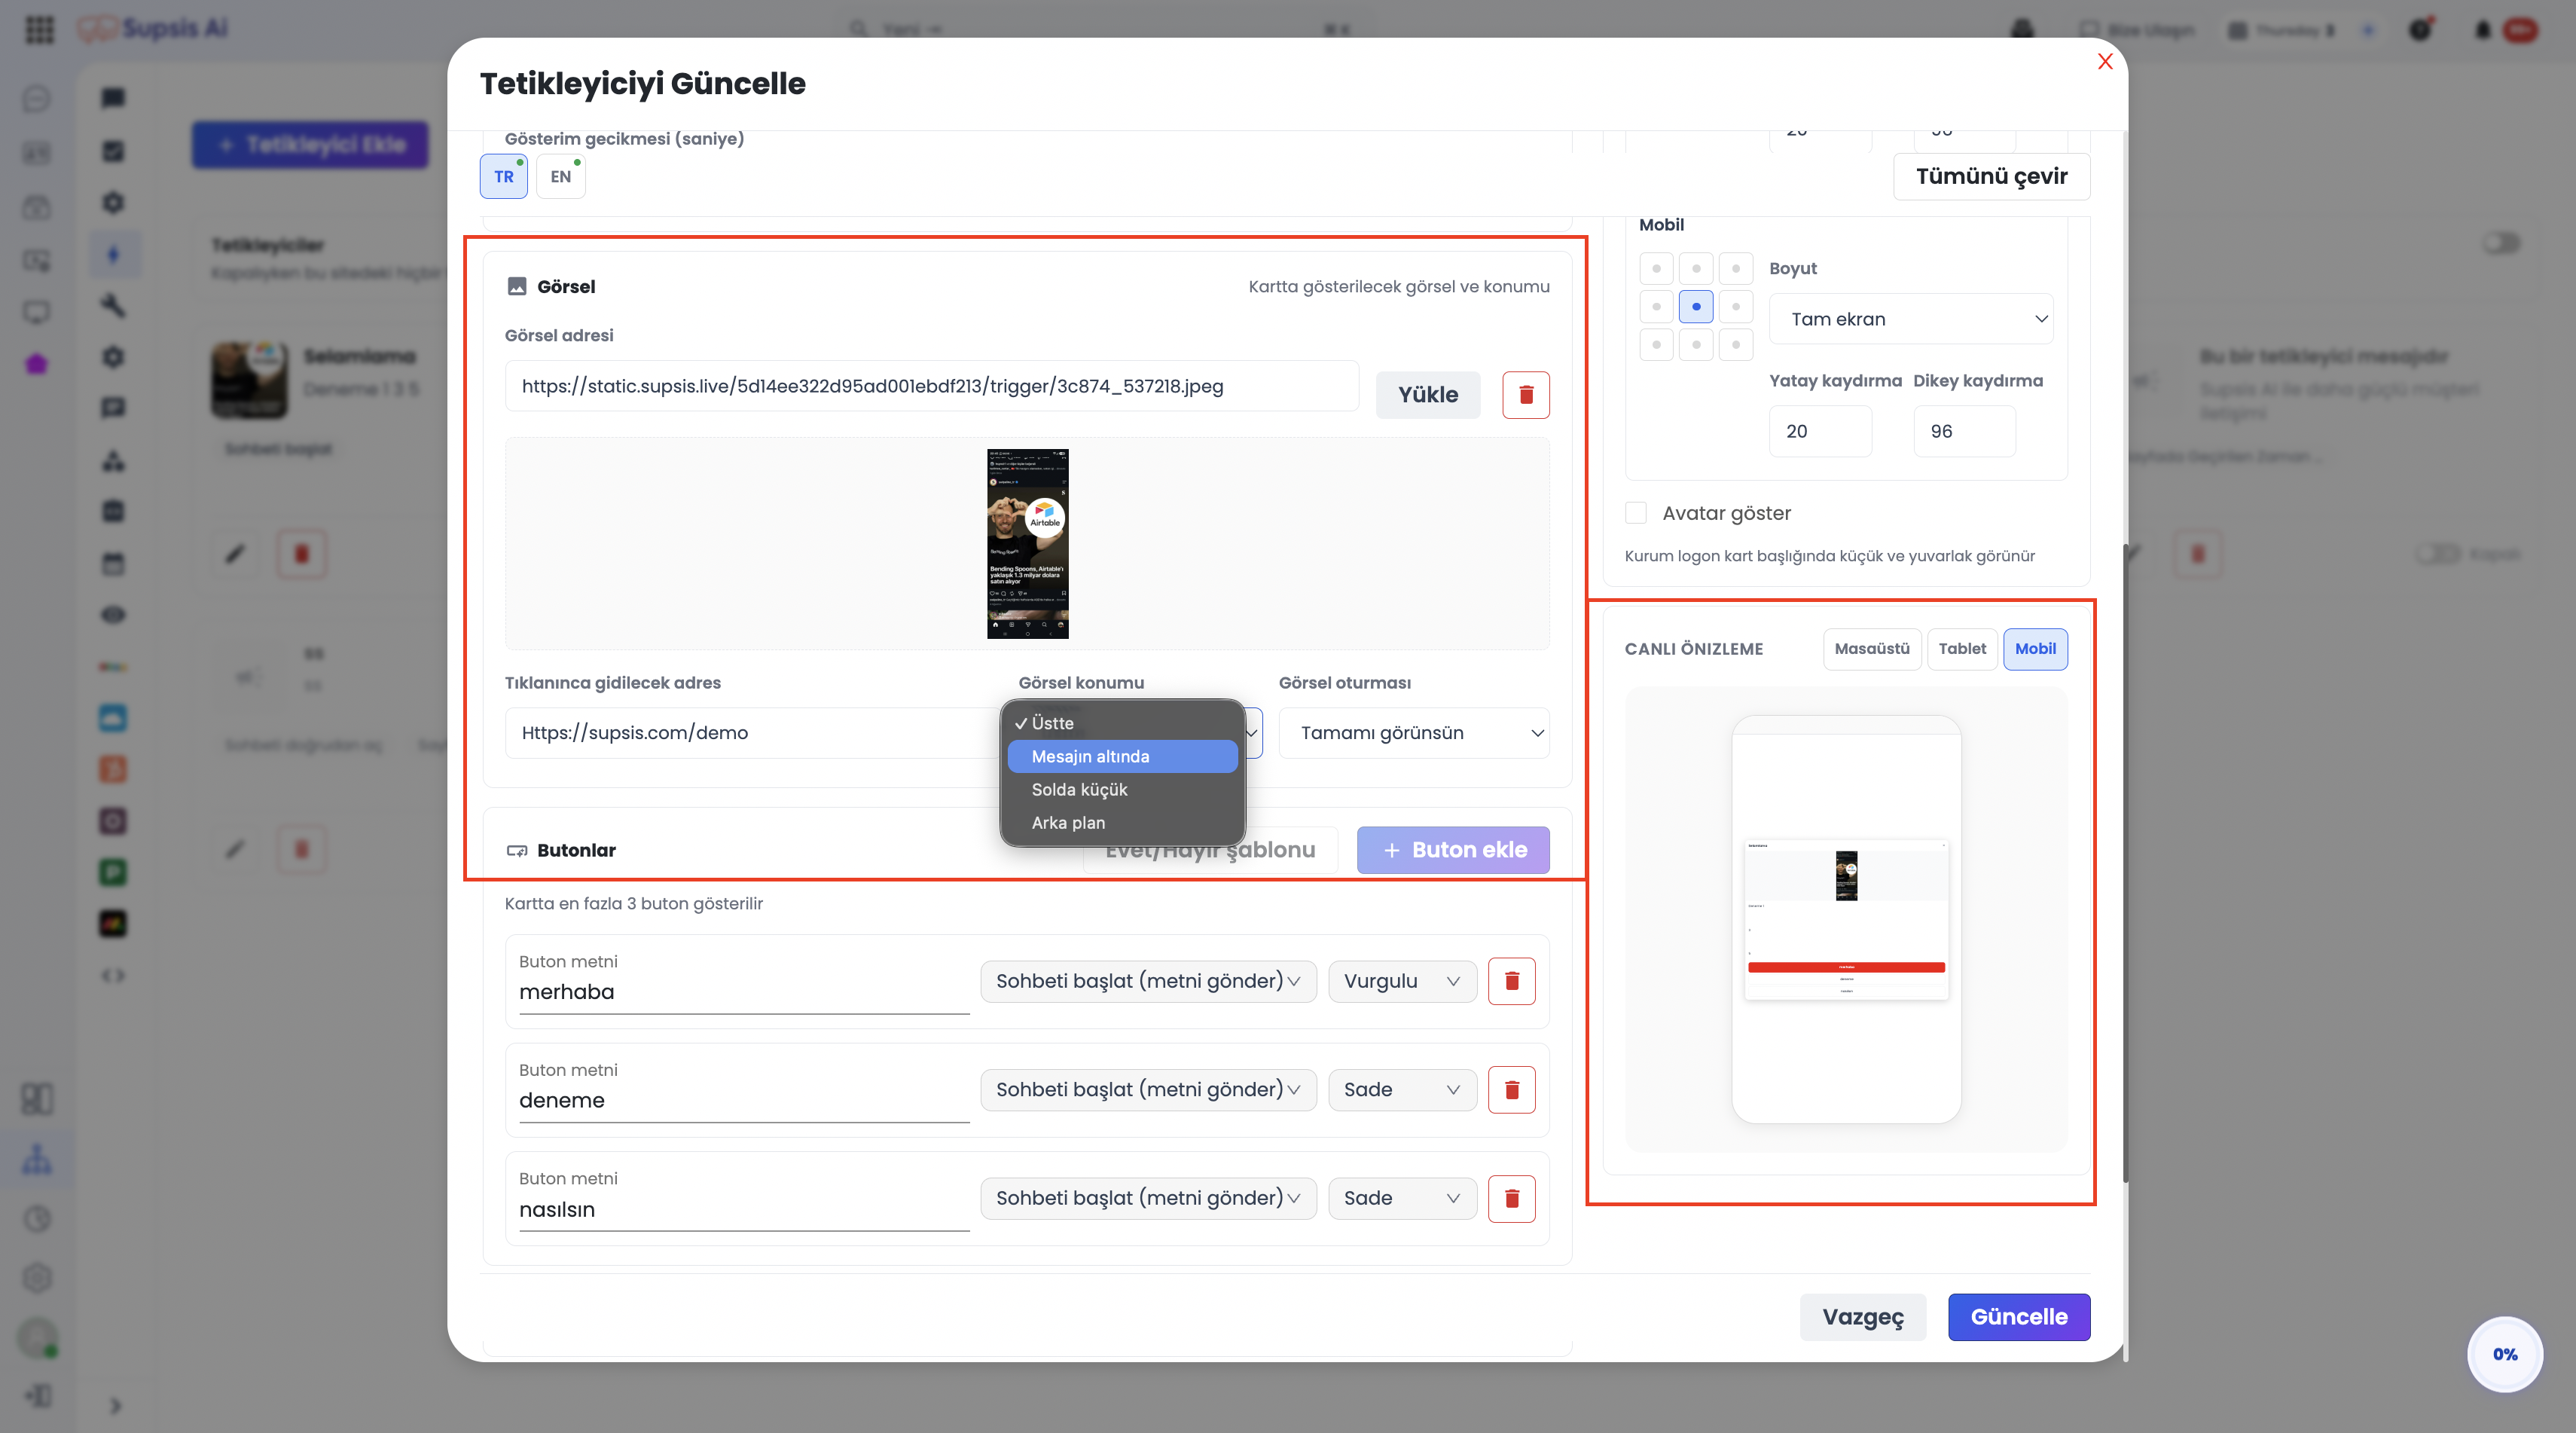Click the Butonlar section icon

[517, 851]
